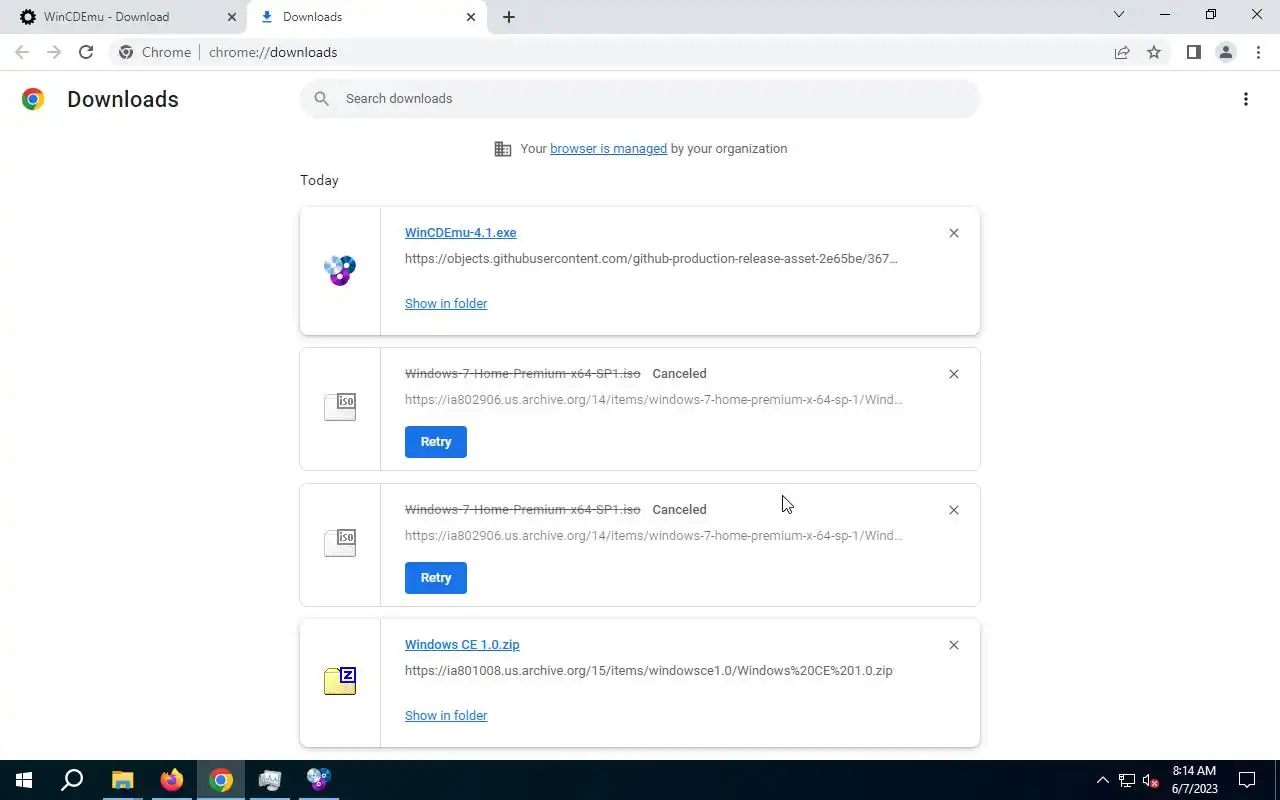Open the Windows CE 1.0.zip link
The image size is (1280, 800).
(x=462, y=645)
